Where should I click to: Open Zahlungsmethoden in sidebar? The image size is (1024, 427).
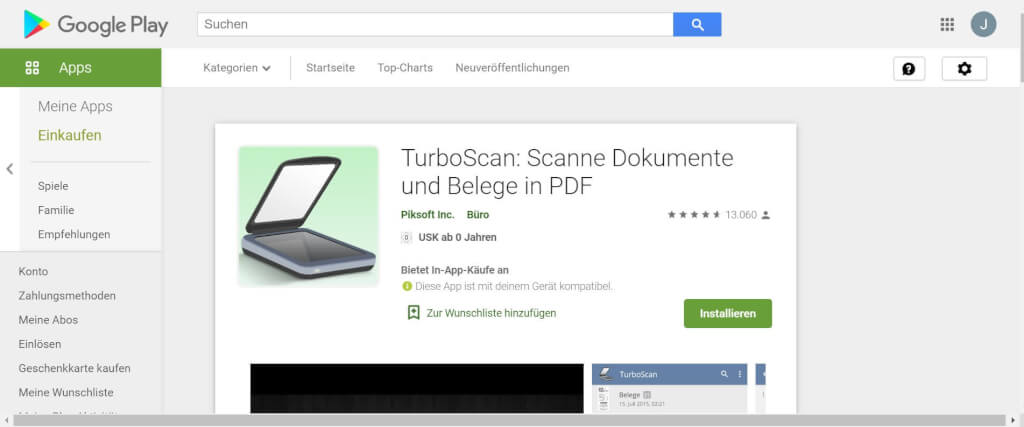click(67, 296)
